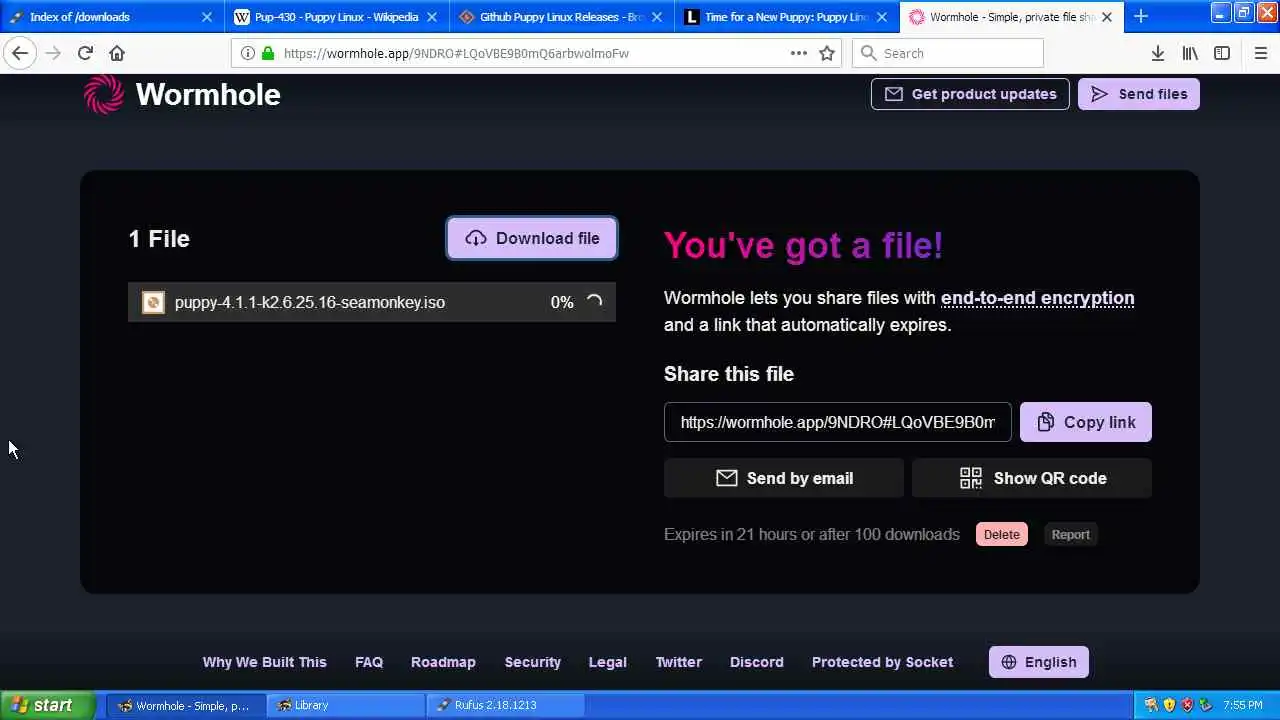Open Why We Built This link
Screen dimensions: 1280x720
point(264,662)
